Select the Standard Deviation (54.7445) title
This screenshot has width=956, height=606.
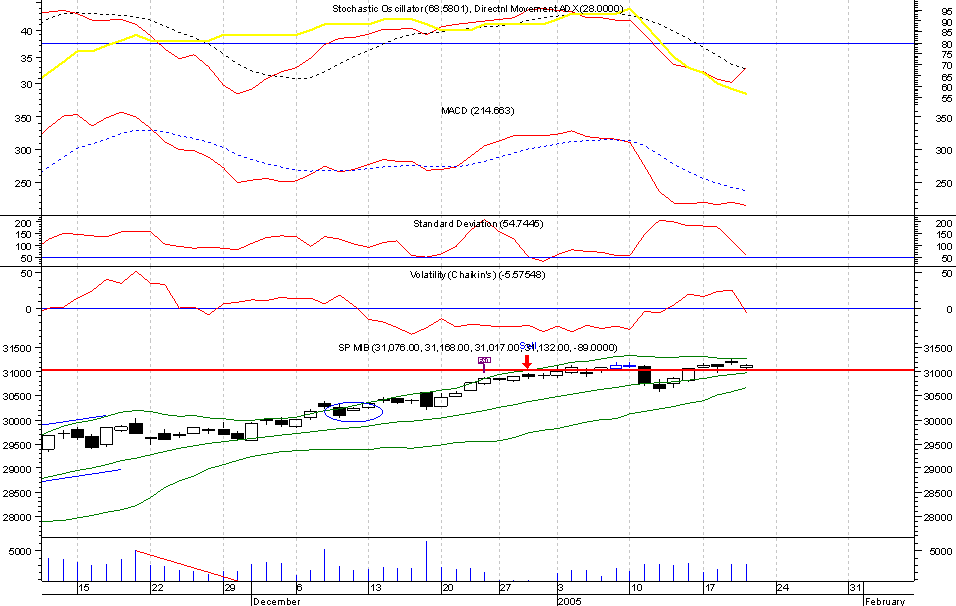click(x=478, y=224)
